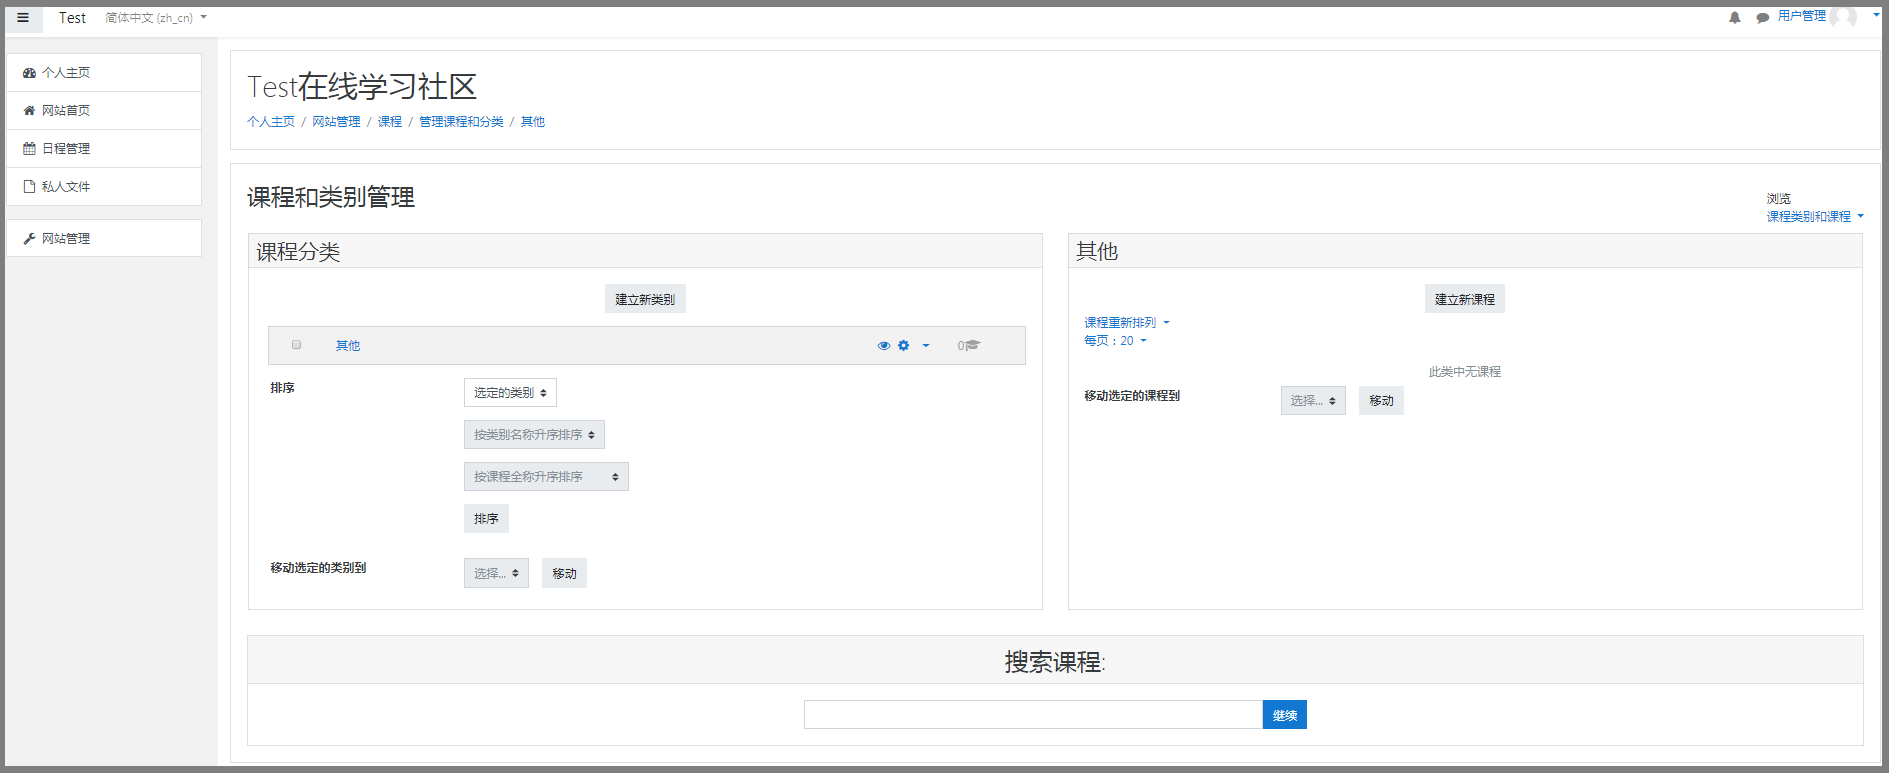This screenshot has width=1889, height=773.
Task: Open the 按类别名称升序排序 dropdown
Action: tap(534, 435)
